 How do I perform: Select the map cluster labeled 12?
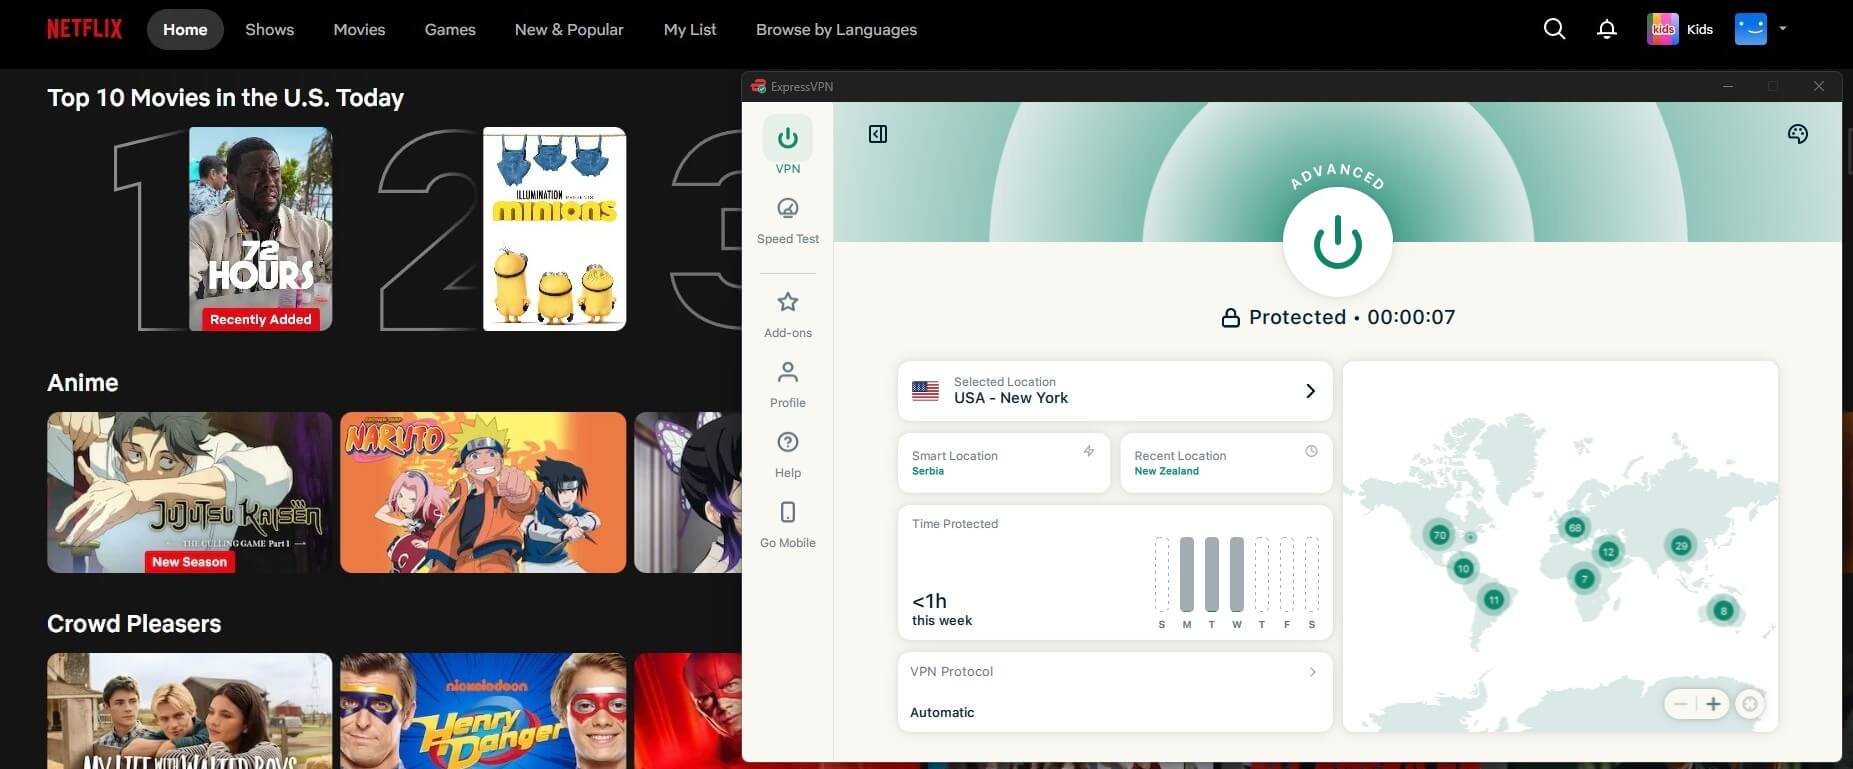coord(1608,551)
